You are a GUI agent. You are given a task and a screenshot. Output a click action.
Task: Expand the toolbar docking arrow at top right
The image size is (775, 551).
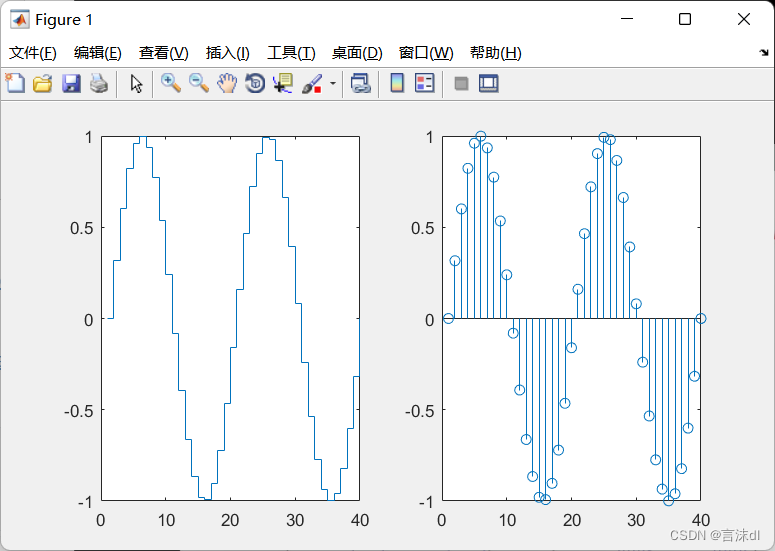(764, 52)
